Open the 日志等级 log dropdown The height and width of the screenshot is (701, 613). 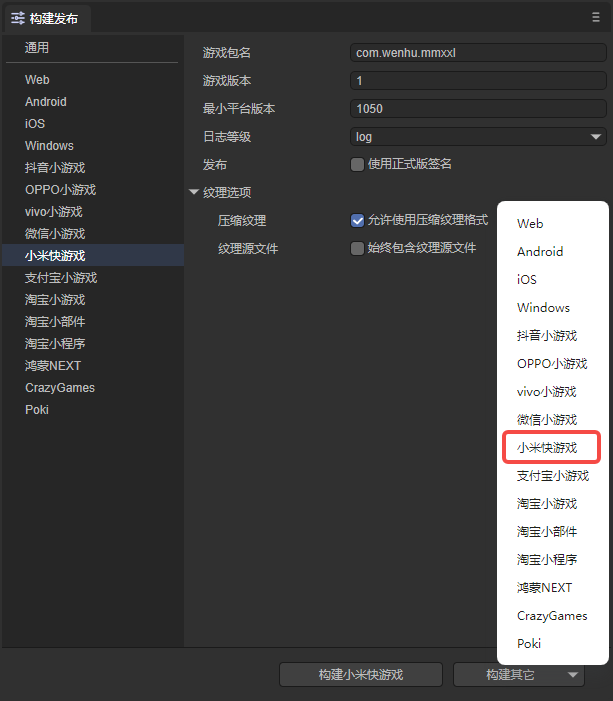[x=478, y=137]
